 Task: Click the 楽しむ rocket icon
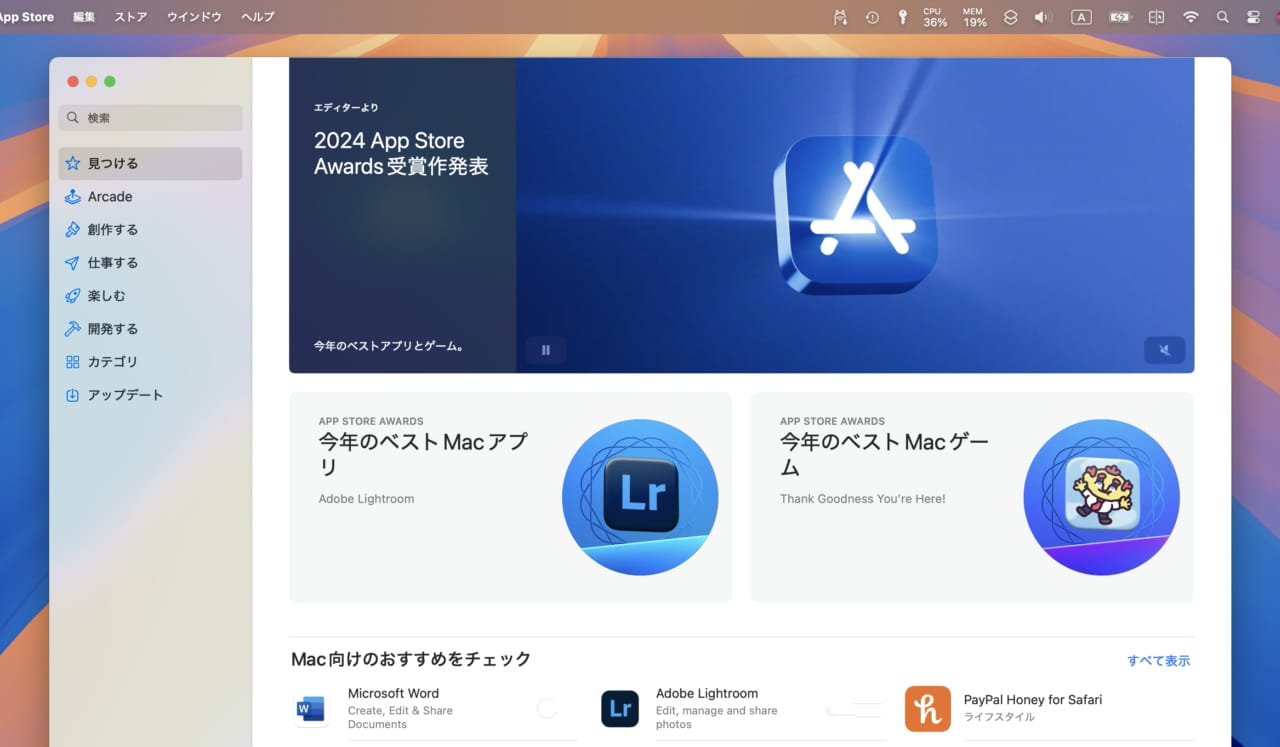click(72, 296)
